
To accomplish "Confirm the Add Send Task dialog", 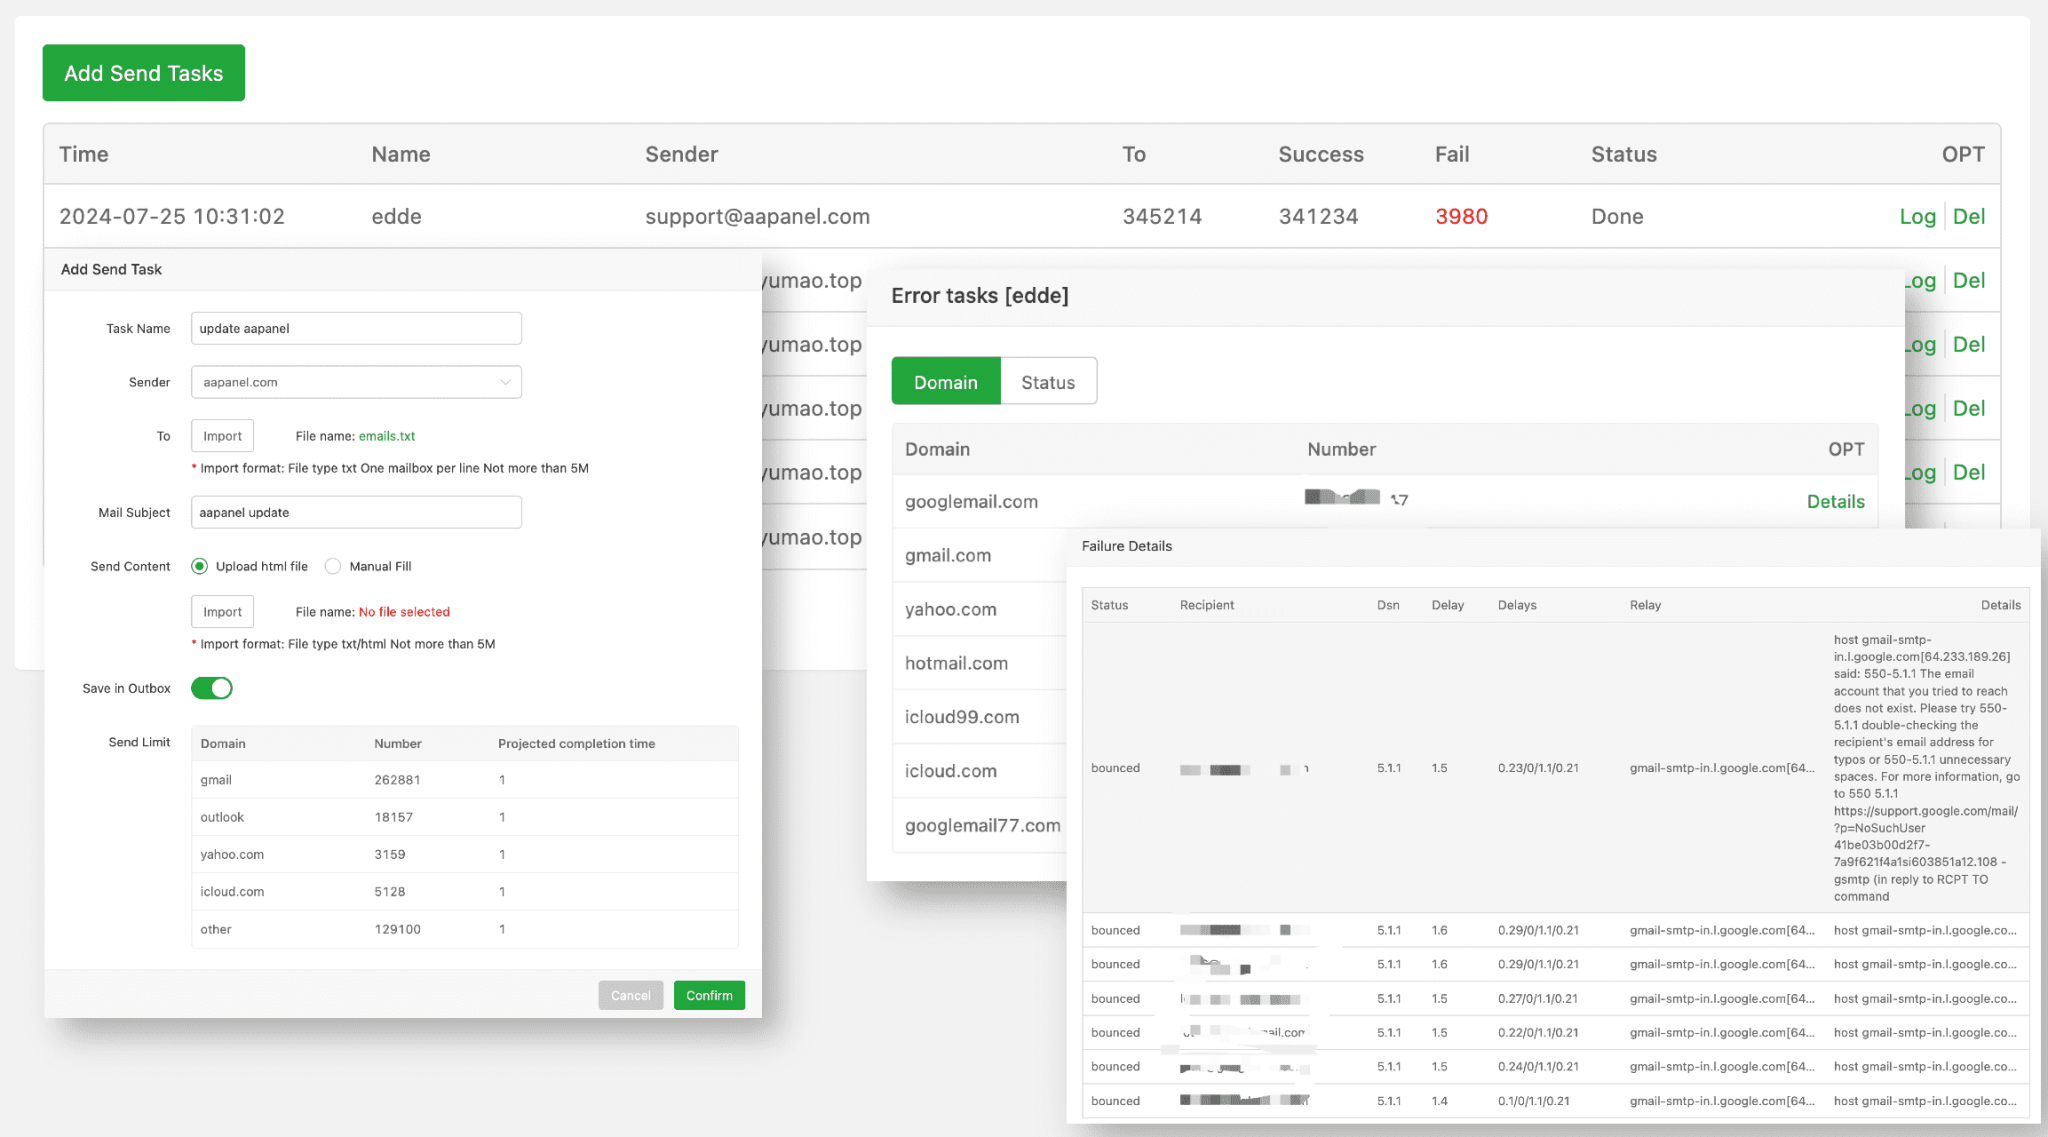I will [709, 995].
